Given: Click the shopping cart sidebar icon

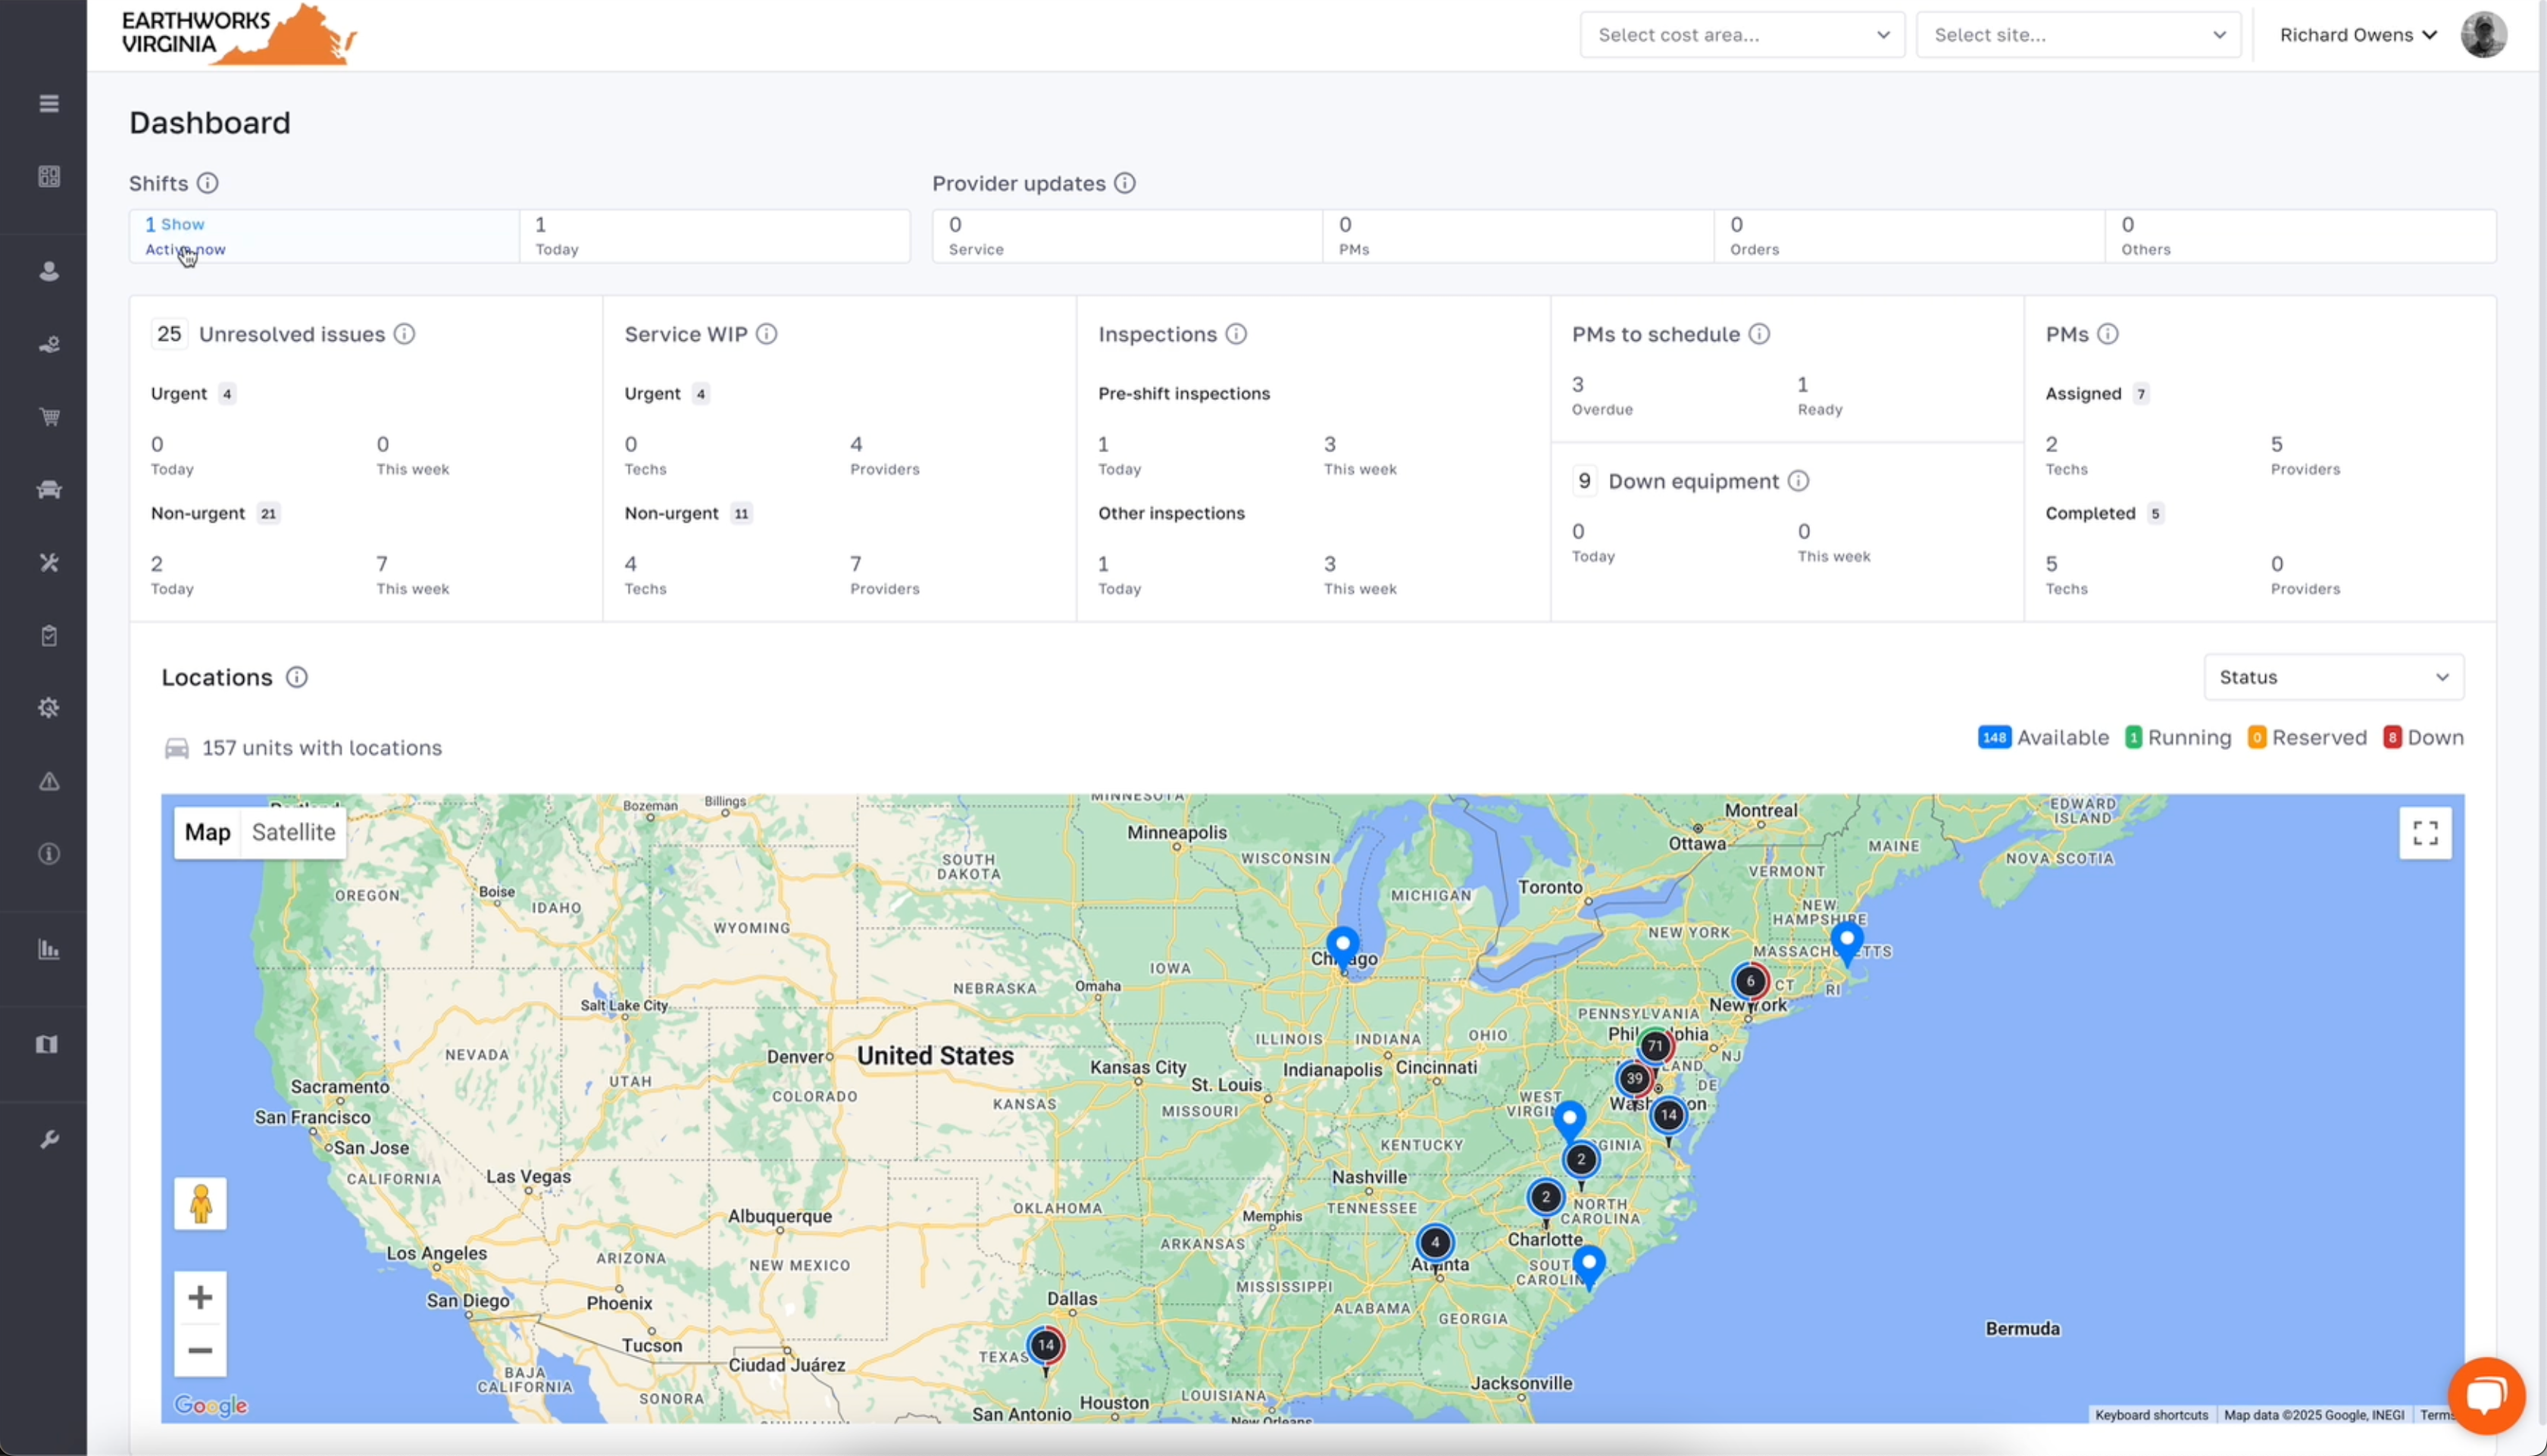Looking at the screenshot, I should tap(48, 417).
